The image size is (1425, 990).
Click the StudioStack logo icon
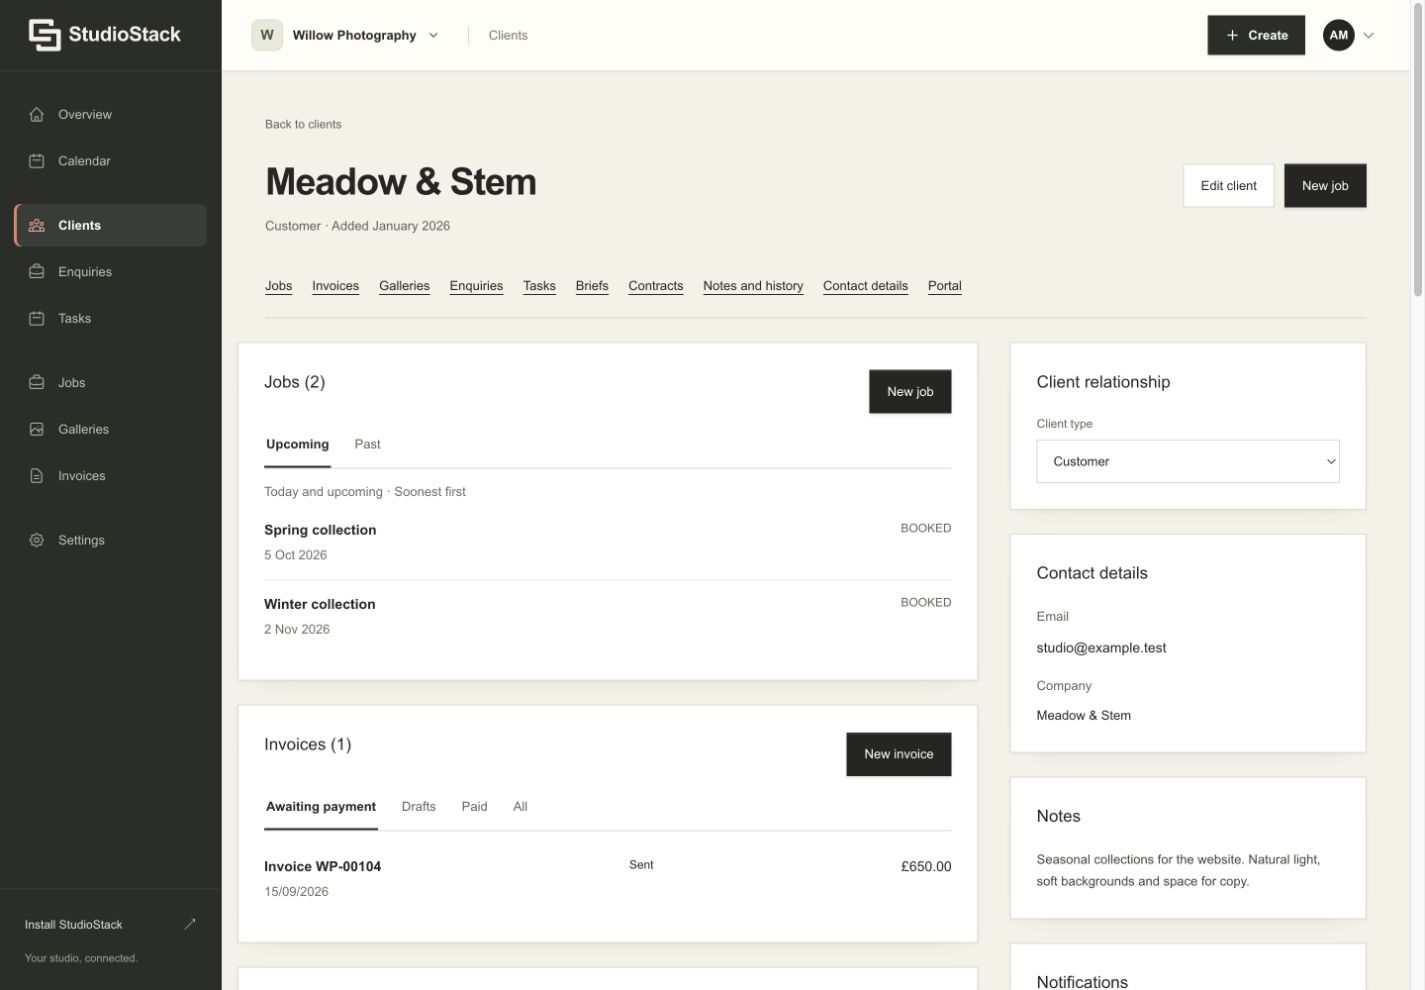coord(44,34)
